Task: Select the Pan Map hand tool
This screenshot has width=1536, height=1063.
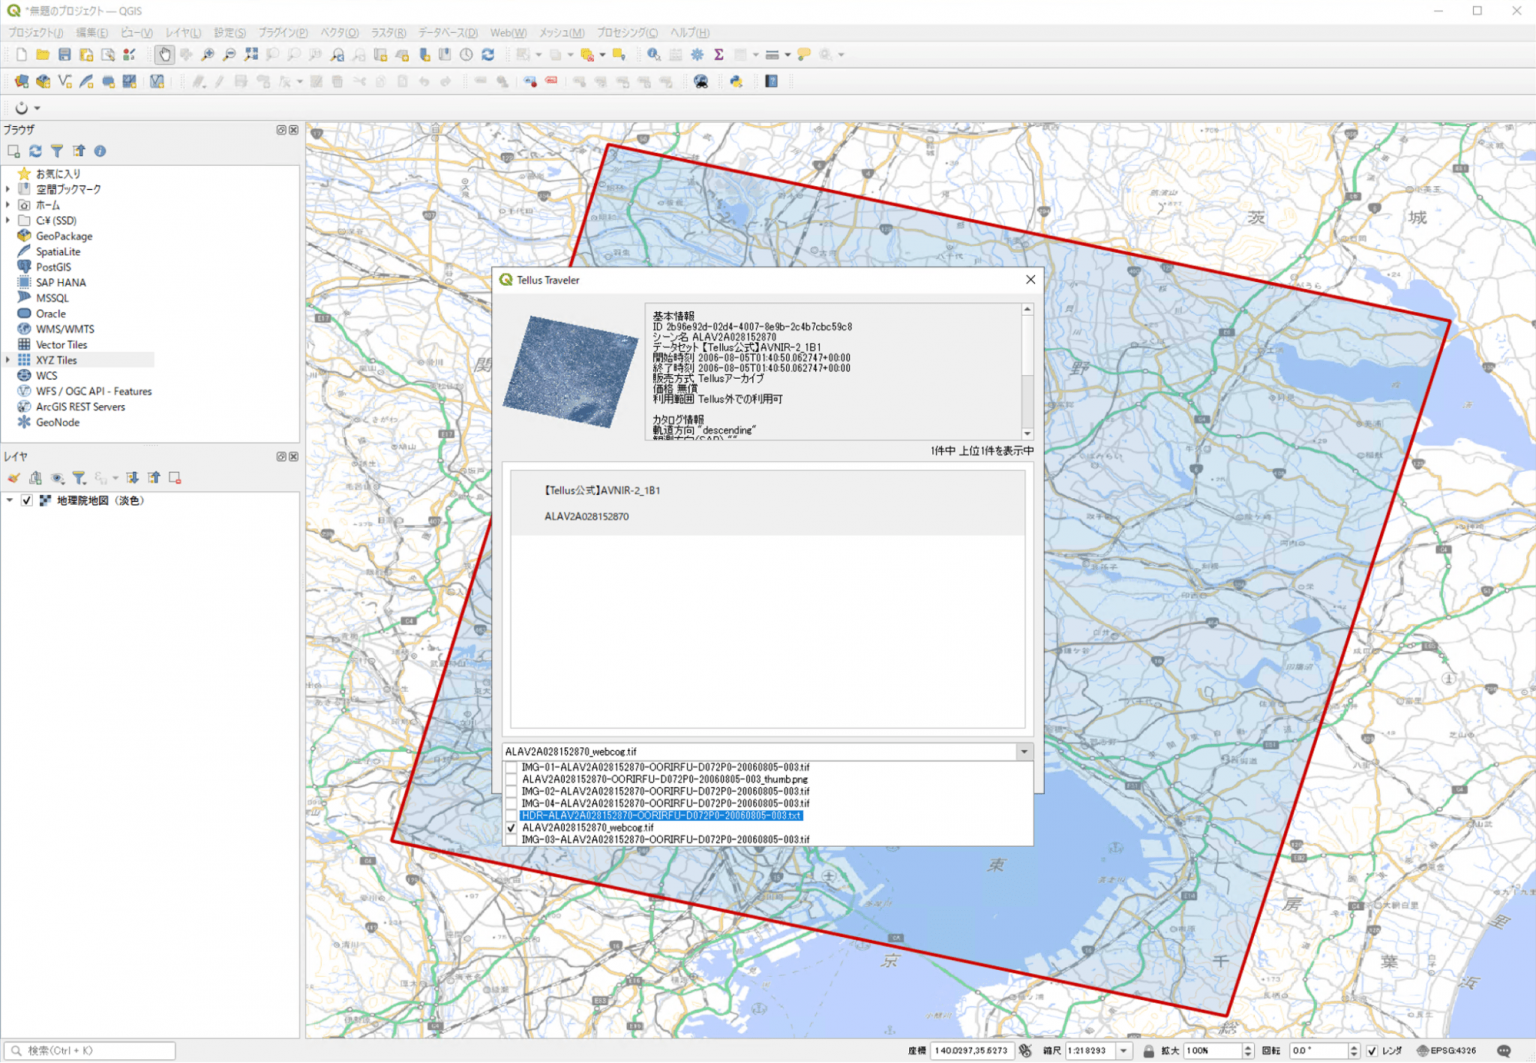Action: 164,55
